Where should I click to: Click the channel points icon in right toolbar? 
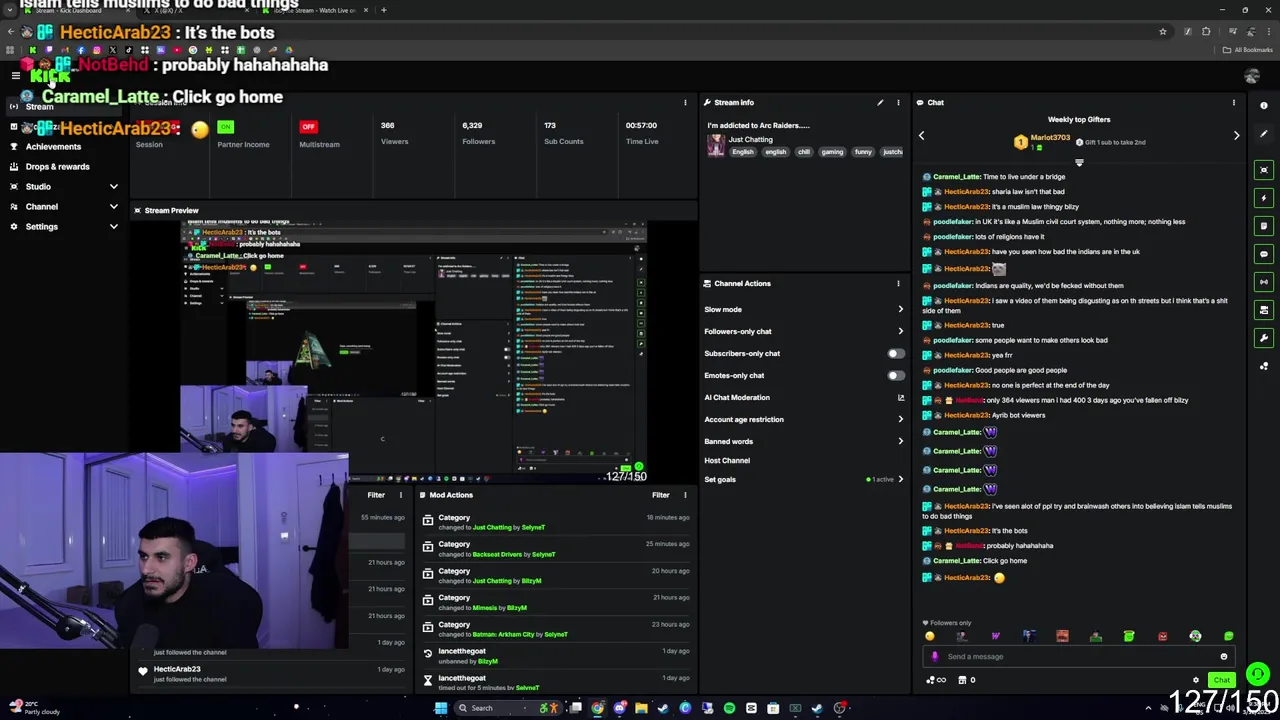pos(1264,366)
